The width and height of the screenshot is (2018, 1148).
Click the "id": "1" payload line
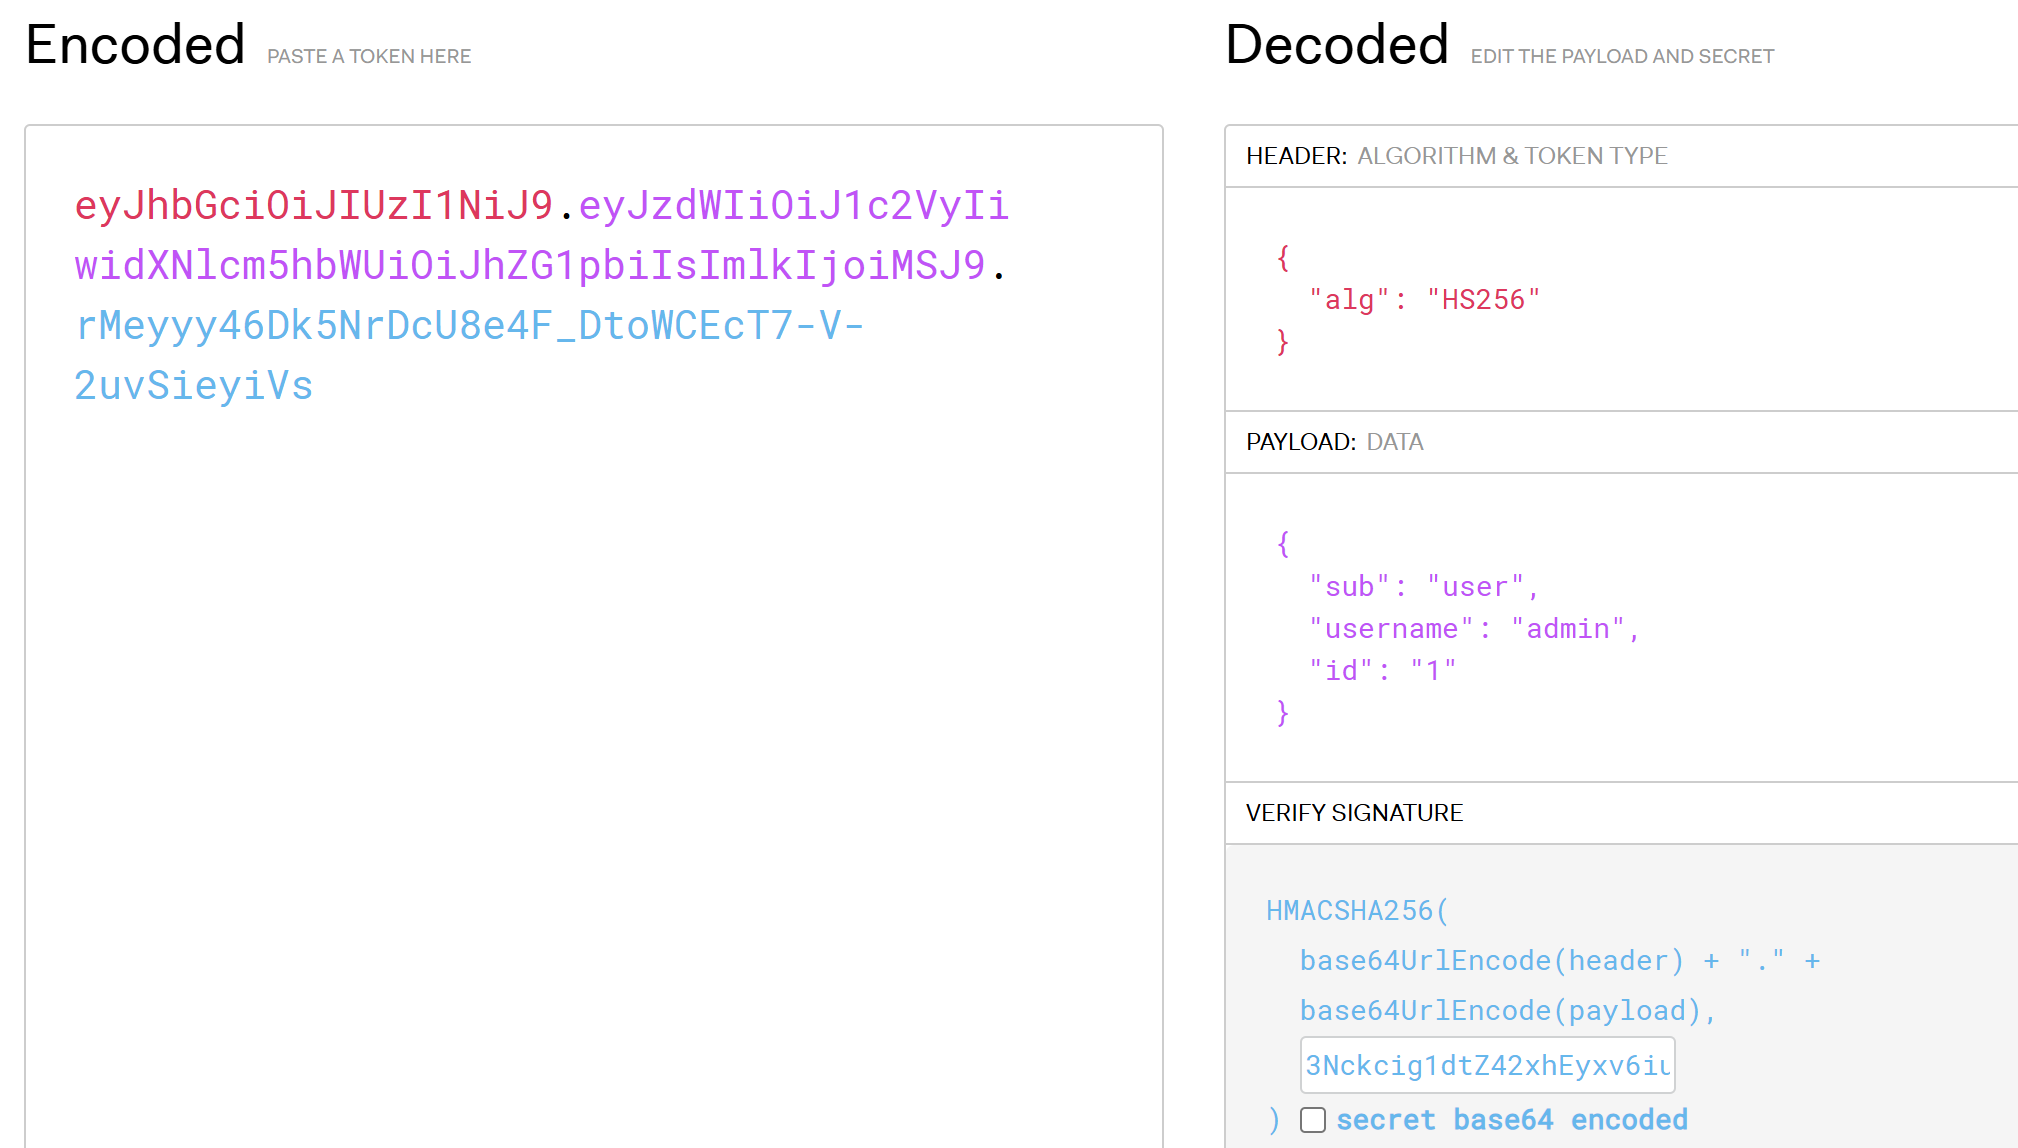click(x=1382, y=671)
